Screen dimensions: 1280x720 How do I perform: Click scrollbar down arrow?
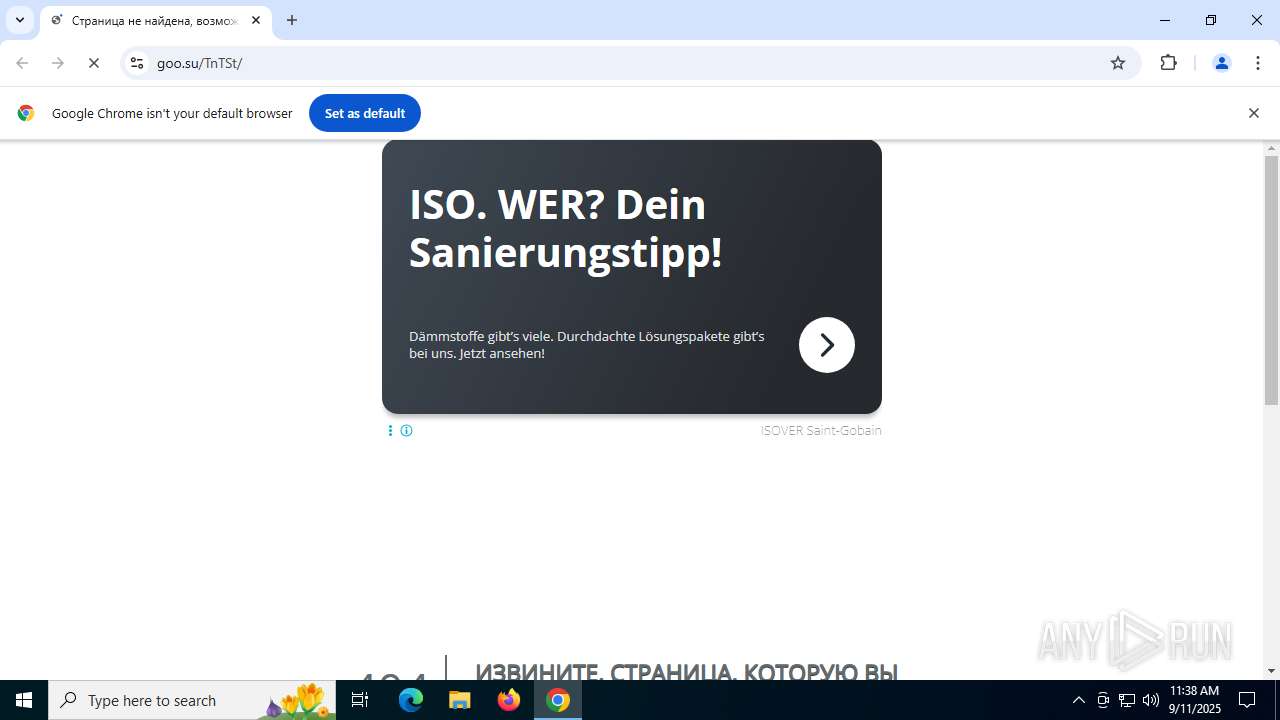click(x=1271, y=671)
